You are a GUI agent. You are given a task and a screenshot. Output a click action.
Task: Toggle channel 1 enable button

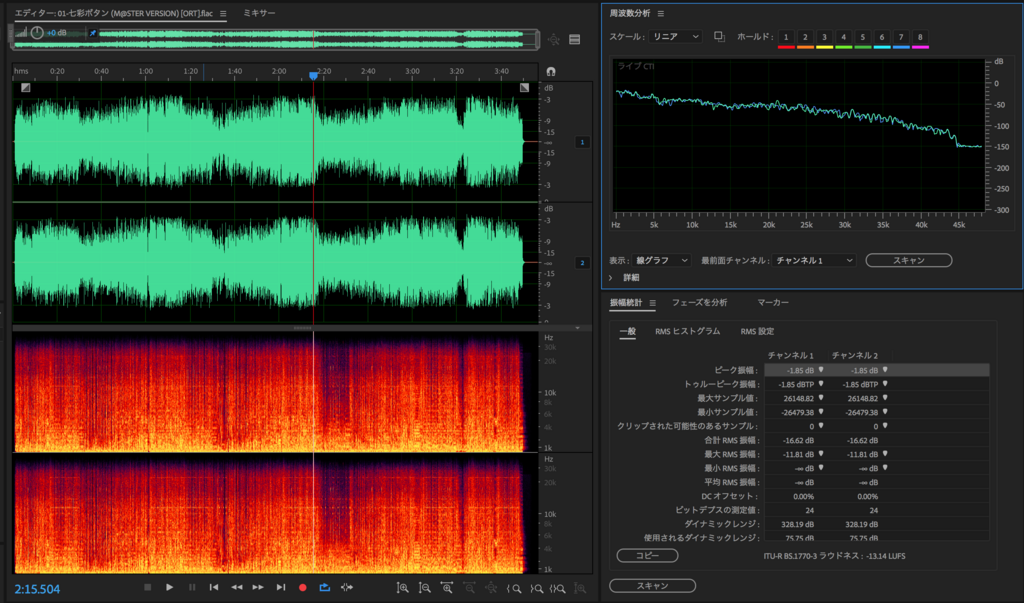click(583, 142)
